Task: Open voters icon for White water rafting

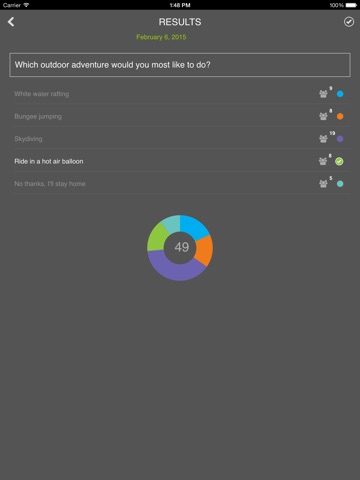Action: point(323,94)
